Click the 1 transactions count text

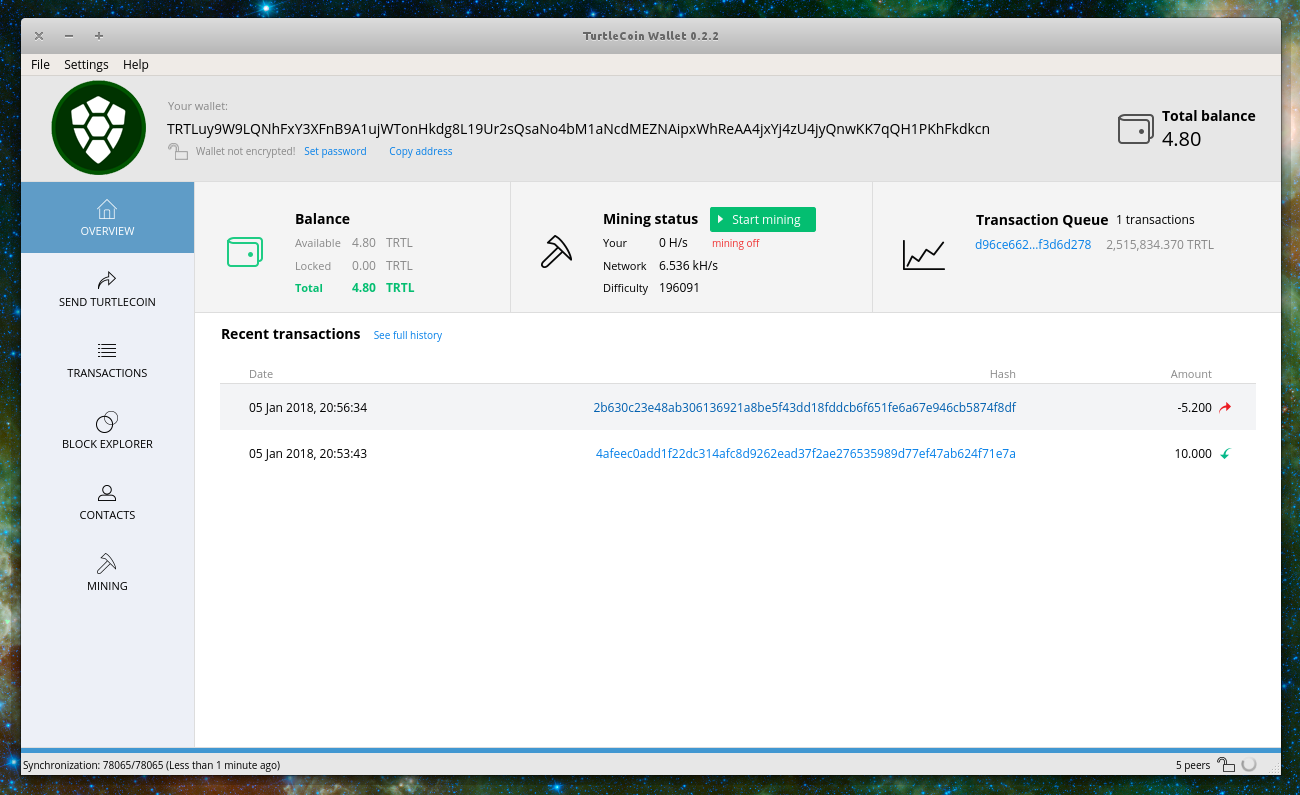tap(1155, 220)
